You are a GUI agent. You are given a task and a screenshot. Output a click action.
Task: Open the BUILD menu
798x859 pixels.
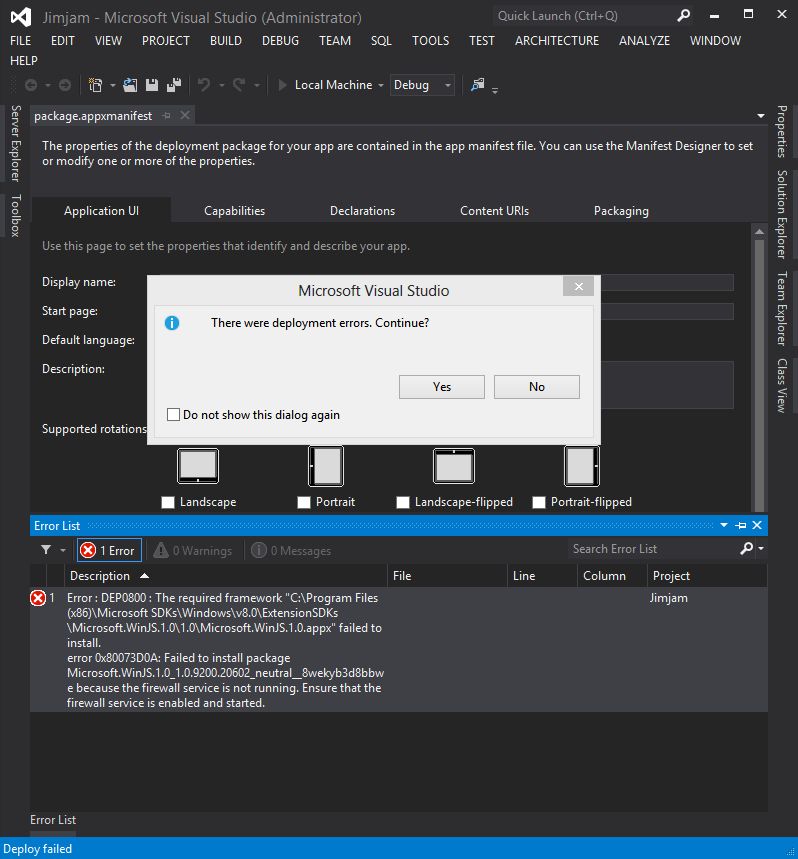[x=226, y=41]
